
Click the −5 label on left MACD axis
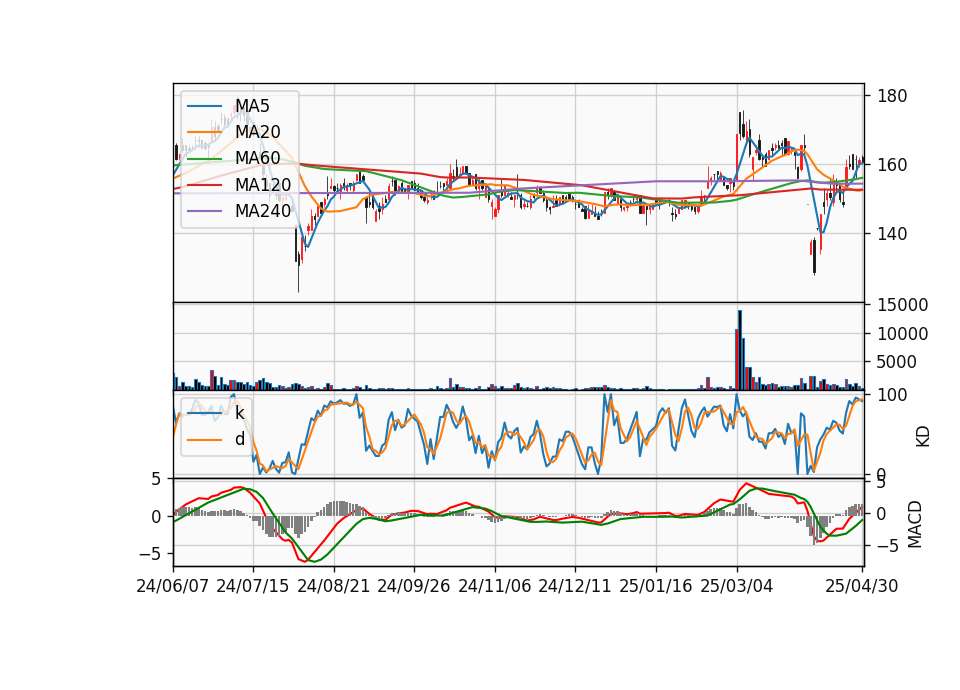[150, 554]
